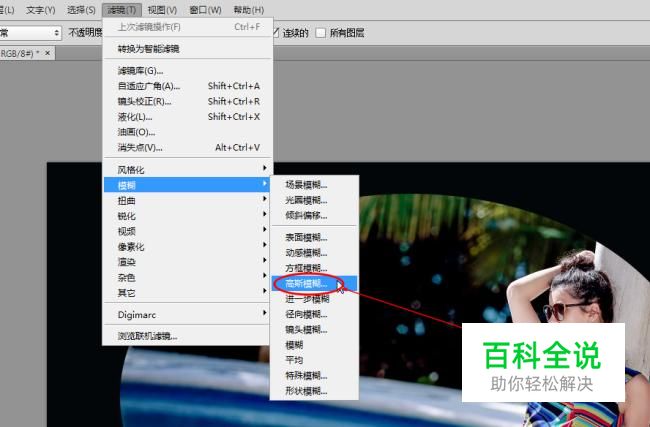Expand the Digimarc submenu
This screenshot has height=427, width=650.
tap(187, 315)
